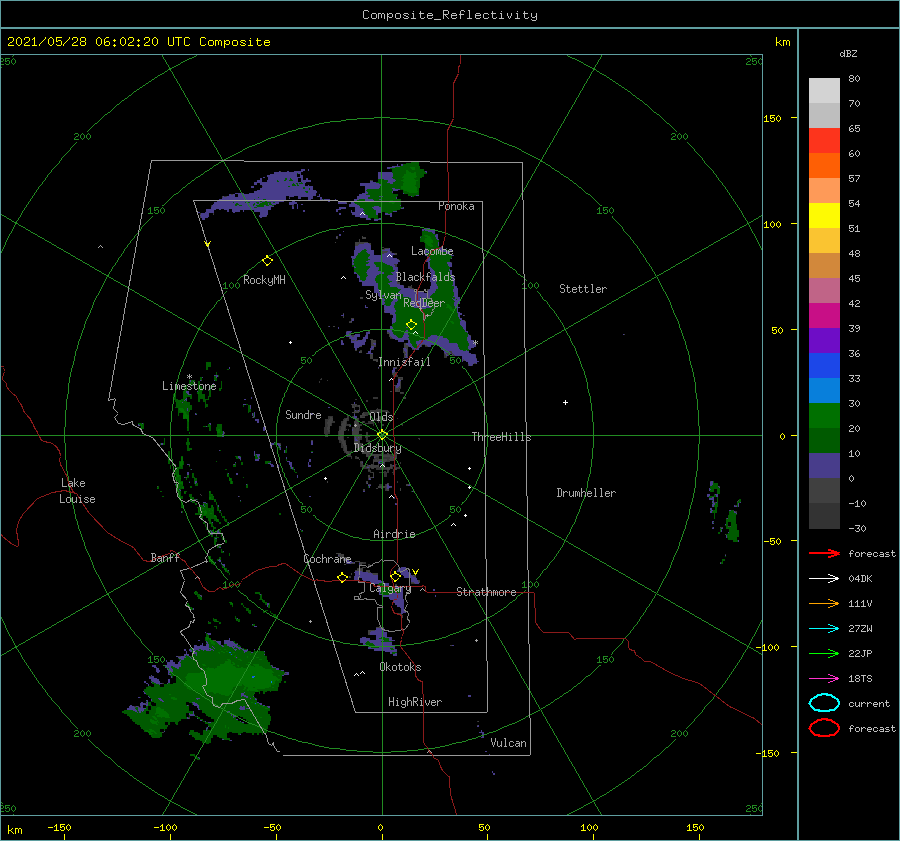Click the 2021/05/28 06:02:20 UTC timestamp
Screen dimensions: 900x841
[x=138, y=42]
